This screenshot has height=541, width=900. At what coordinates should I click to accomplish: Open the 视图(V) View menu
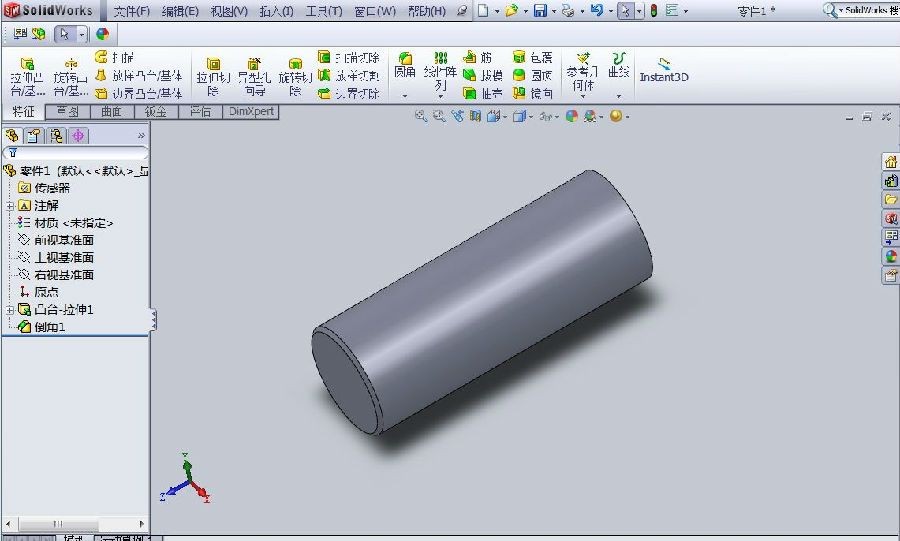pyautogui.click(x=229, y=11)
